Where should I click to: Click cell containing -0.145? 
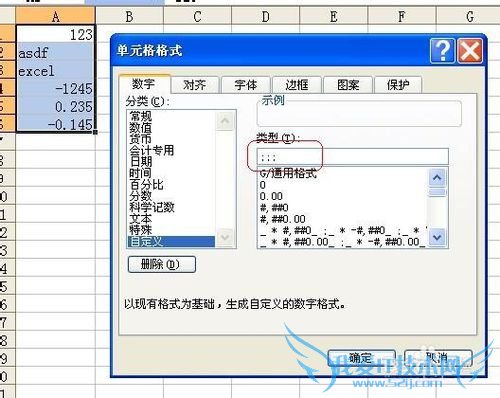click(x=55, y=124)
